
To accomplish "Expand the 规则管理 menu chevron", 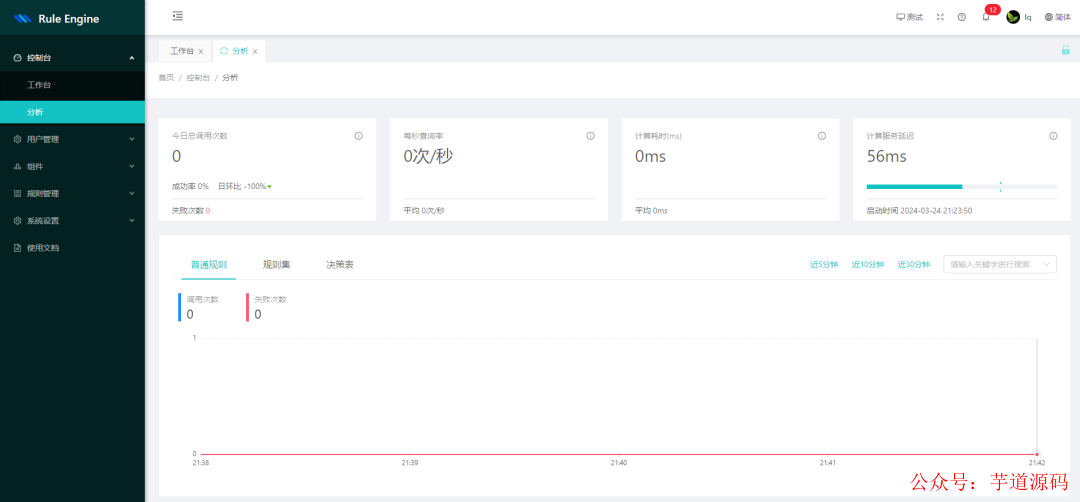I will tap(132, 194).
